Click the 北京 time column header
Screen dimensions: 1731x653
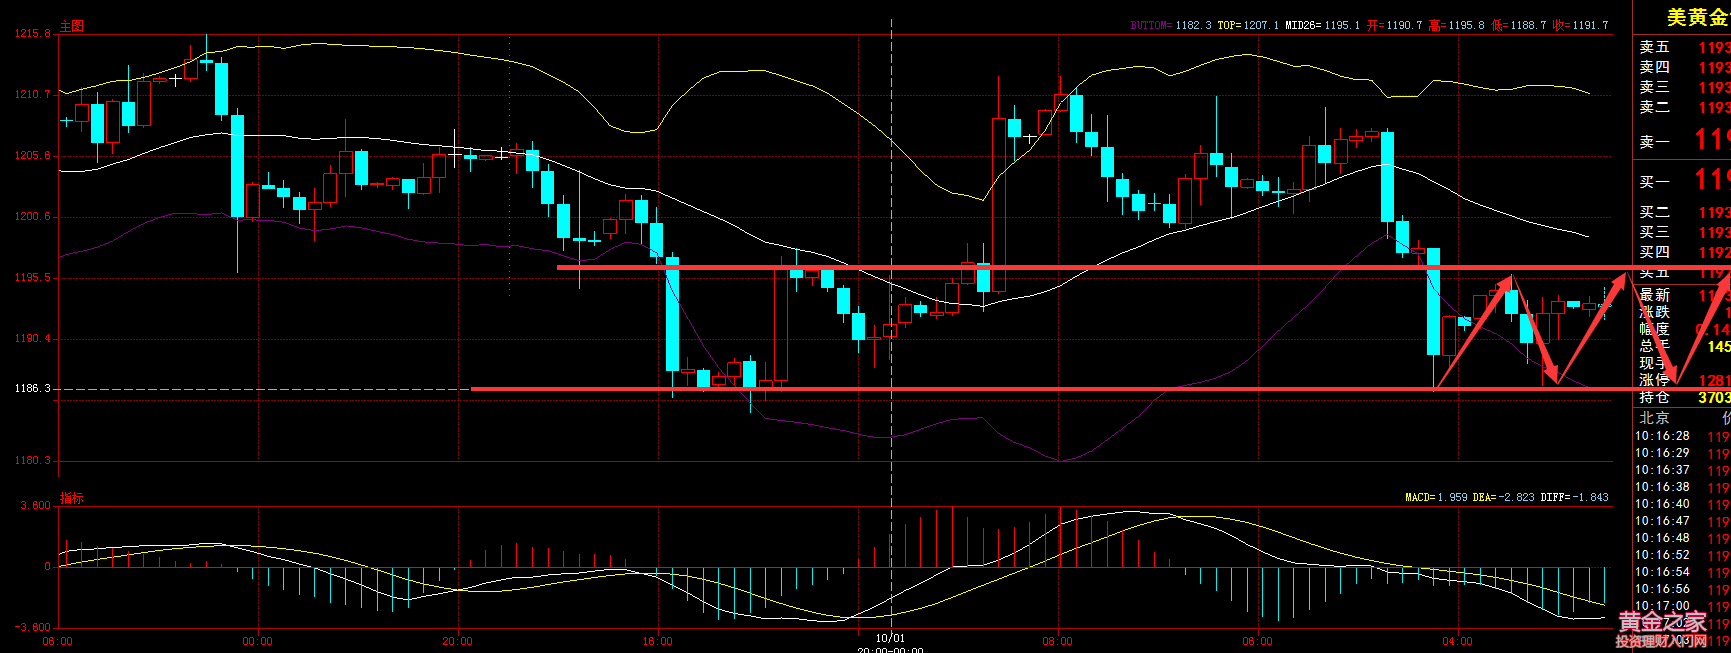1654,418
